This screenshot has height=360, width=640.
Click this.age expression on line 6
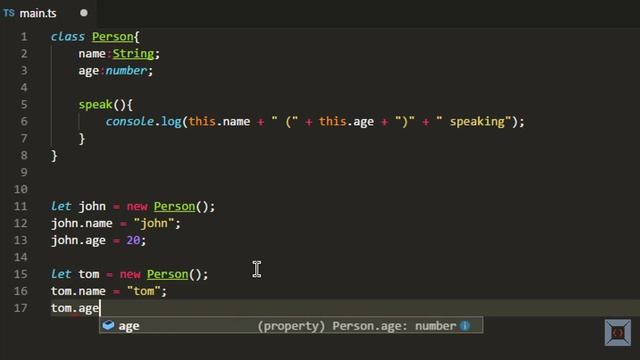[346, 122]
